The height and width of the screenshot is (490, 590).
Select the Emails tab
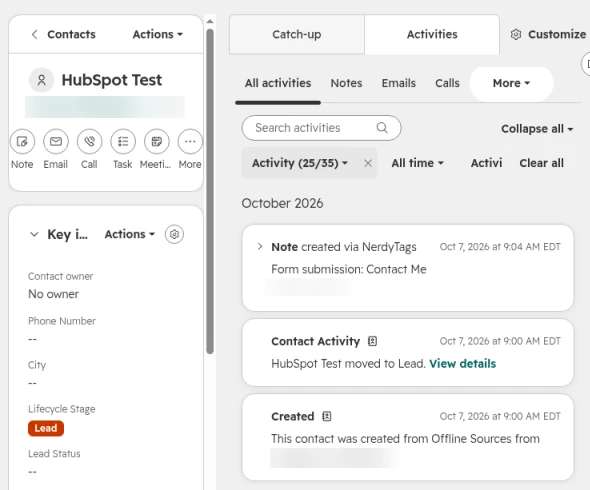point(399,83)
